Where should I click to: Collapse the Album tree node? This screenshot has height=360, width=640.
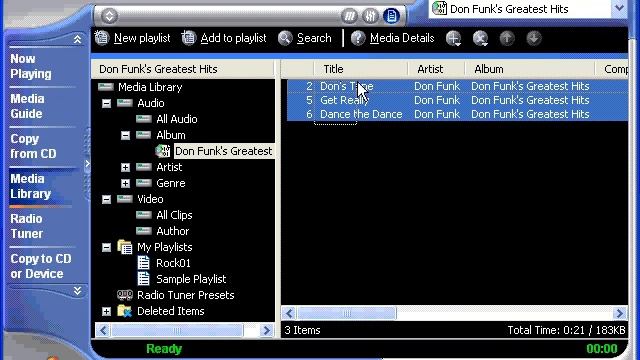[125, 136]
